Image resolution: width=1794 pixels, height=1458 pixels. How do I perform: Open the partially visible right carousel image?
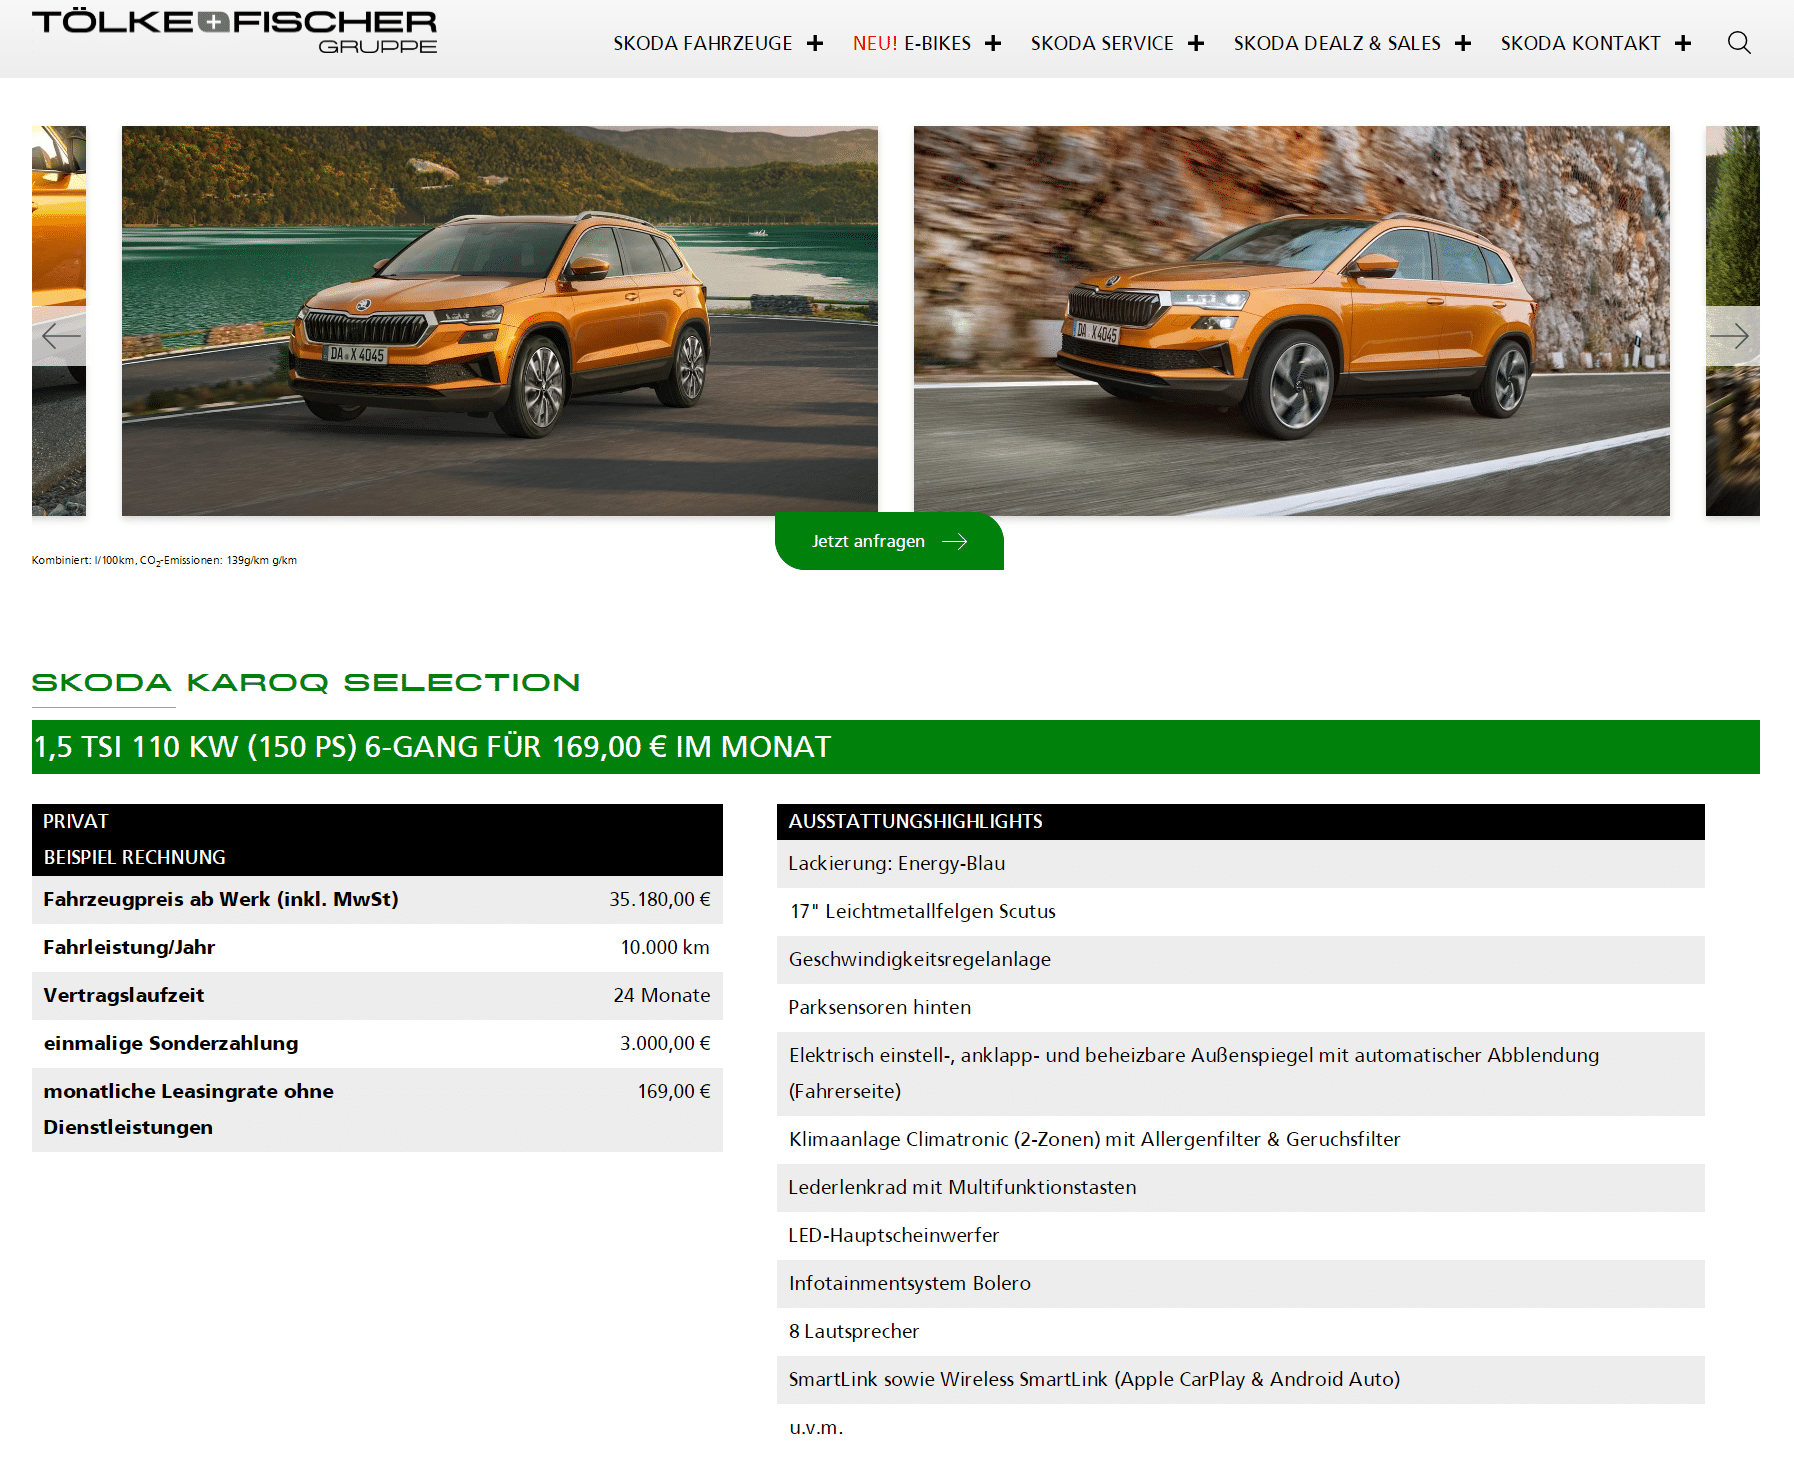pyautogui.click(x=1733, y=220)
